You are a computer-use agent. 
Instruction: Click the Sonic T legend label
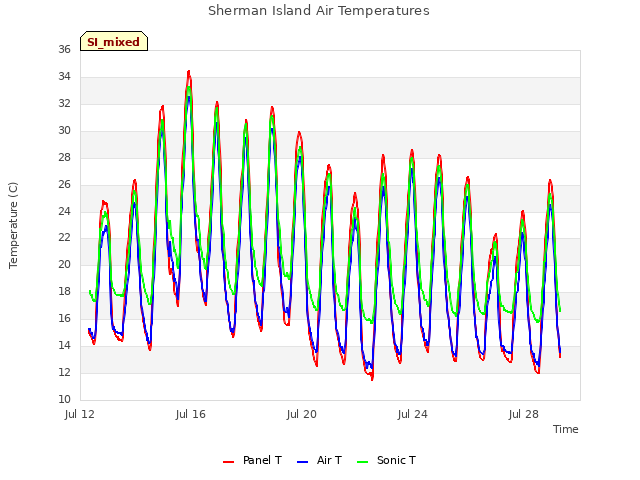pyautogui.click(x=396, y=460)
